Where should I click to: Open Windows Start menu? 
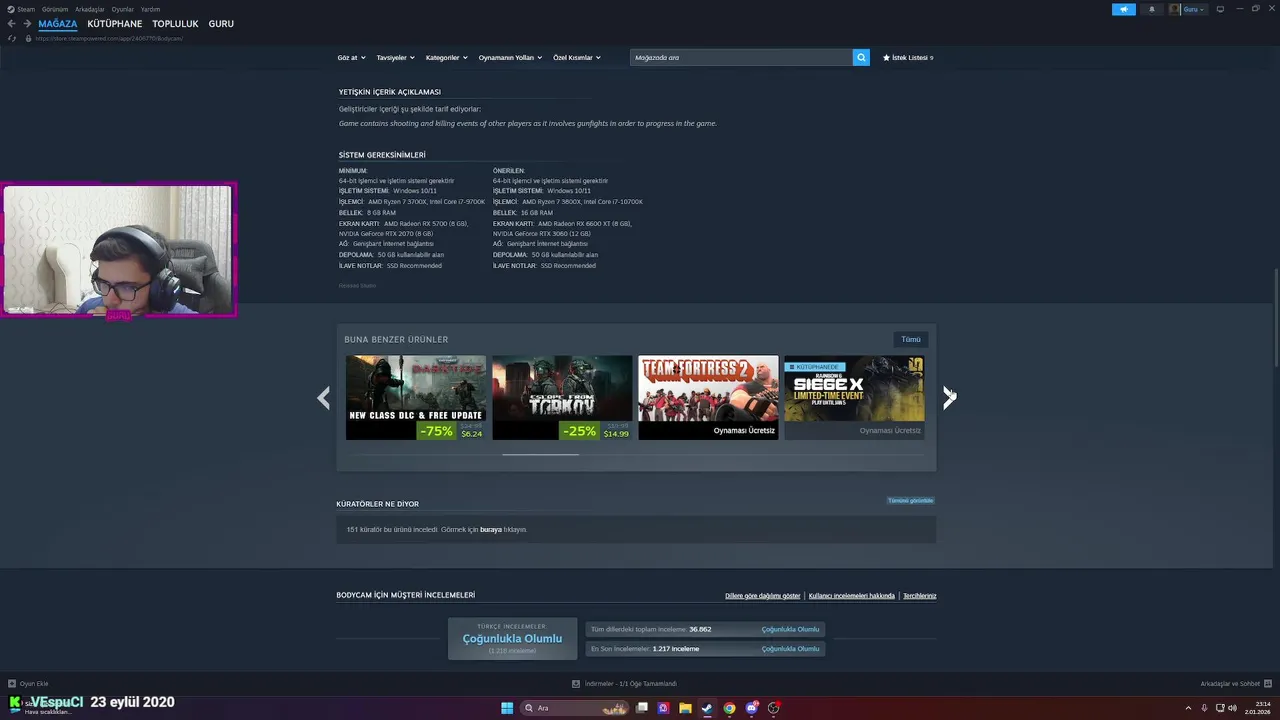point(507,708)
